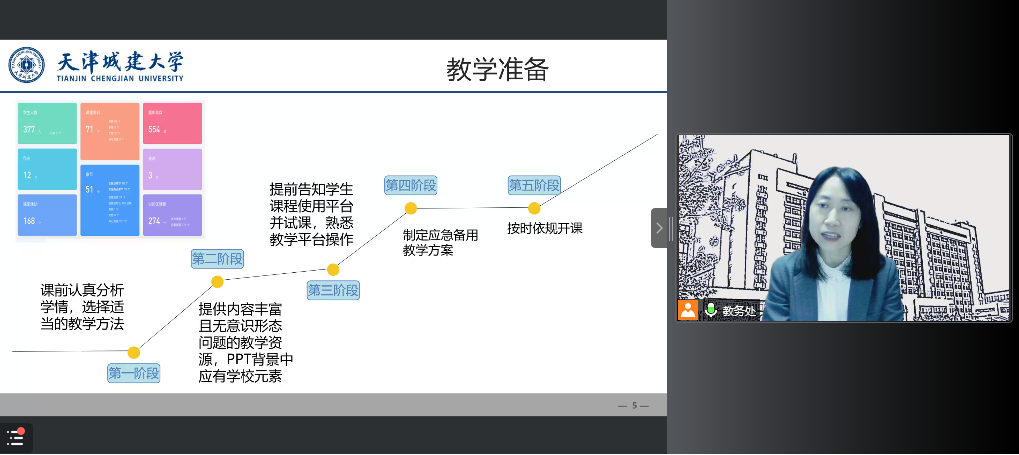
Task: Select the 第四阶段 stage label
Action: coord(411,185)
